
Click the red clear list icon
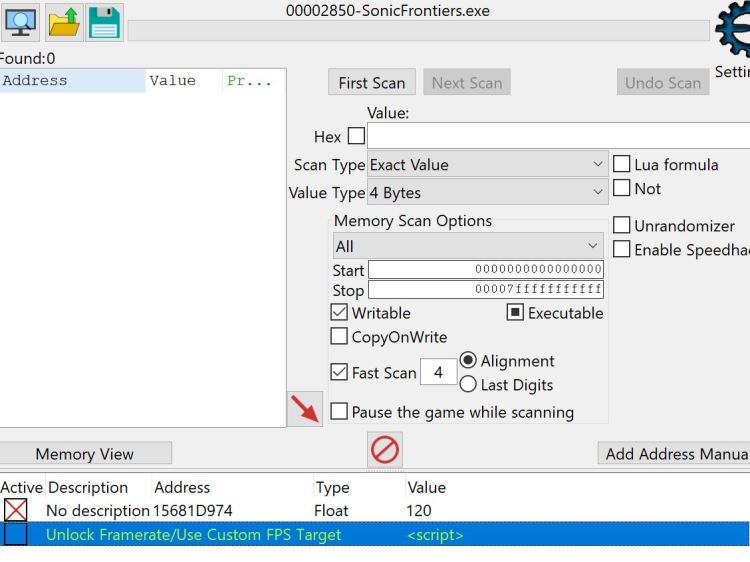pos(386,452)
